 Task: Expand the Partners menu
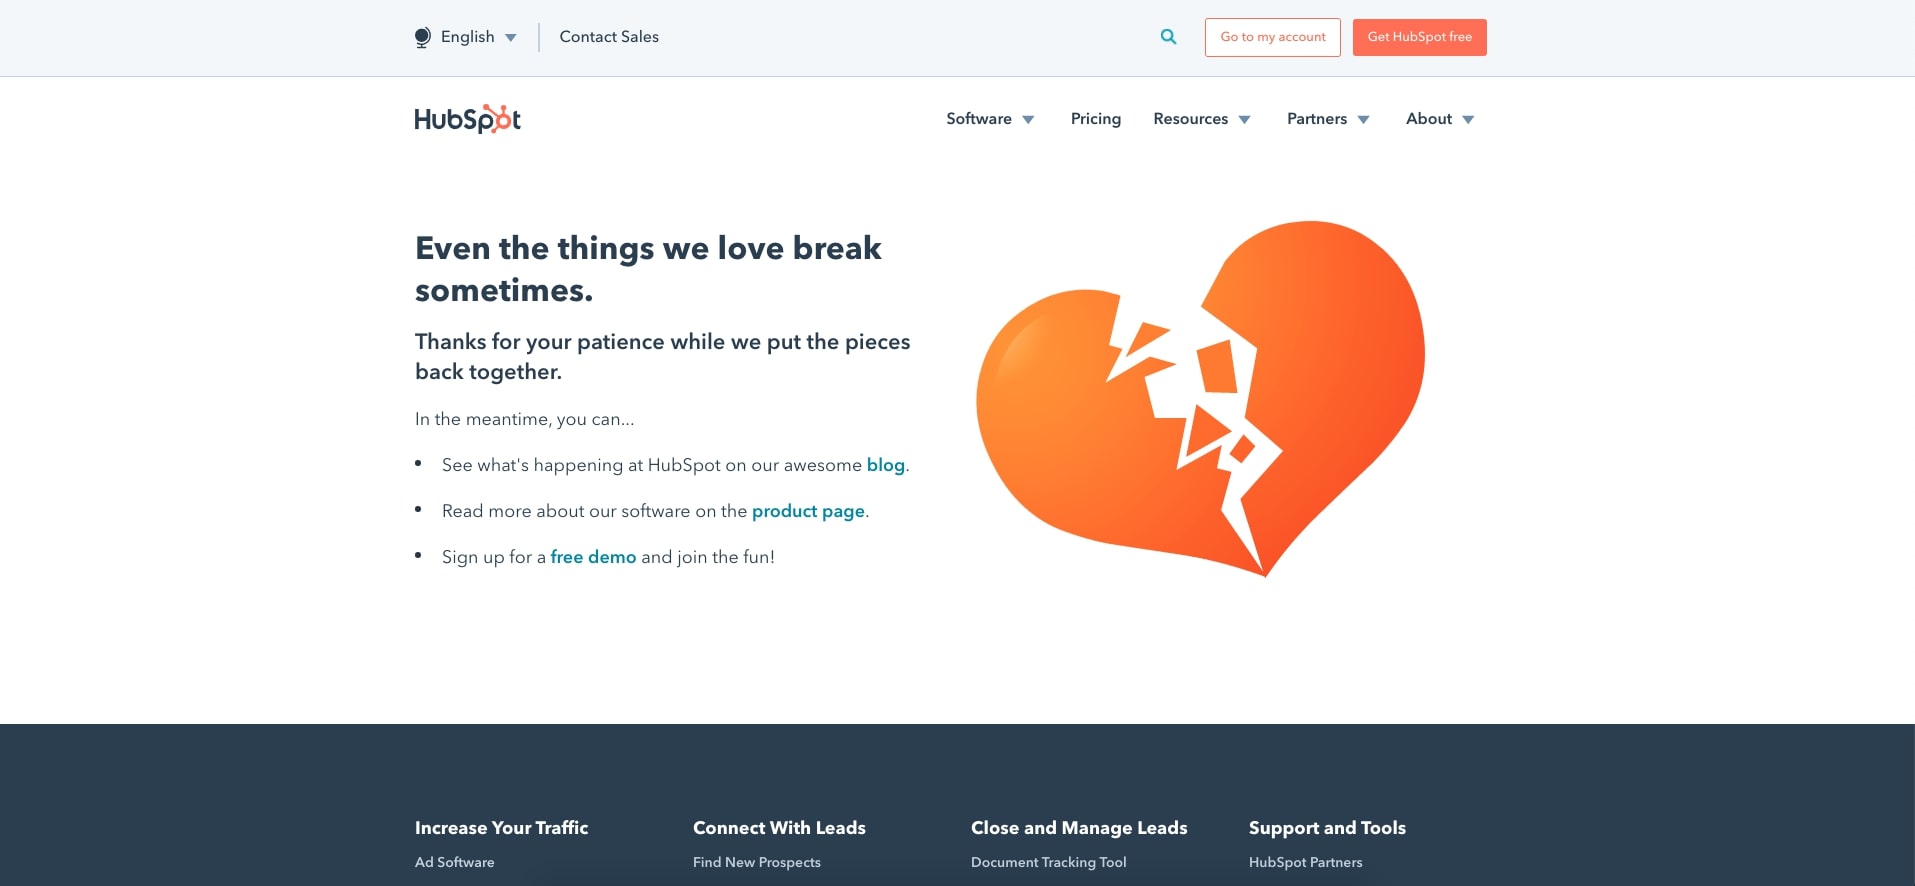pos(1328,119)
